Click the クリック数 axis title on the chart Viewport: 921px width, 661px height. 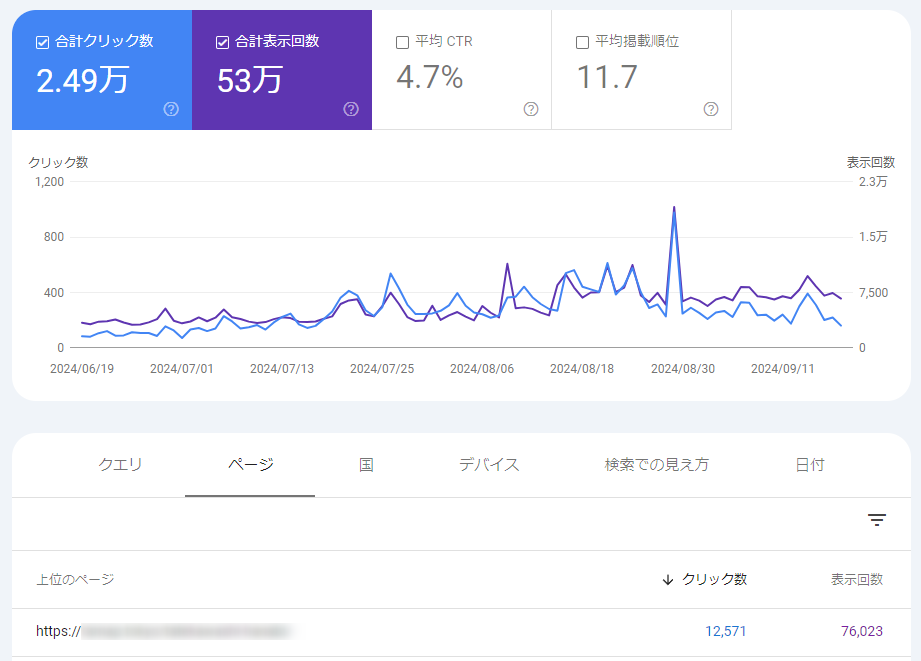pyautogui.click(x=58, y=163)
